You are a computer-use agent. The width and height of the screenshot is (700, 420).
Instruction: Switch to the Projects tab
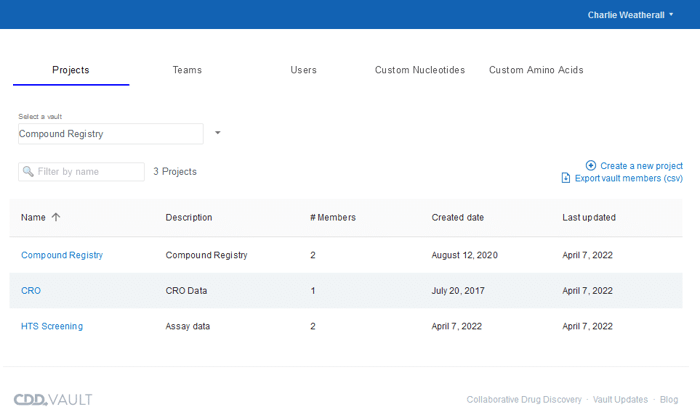point(71,70)
